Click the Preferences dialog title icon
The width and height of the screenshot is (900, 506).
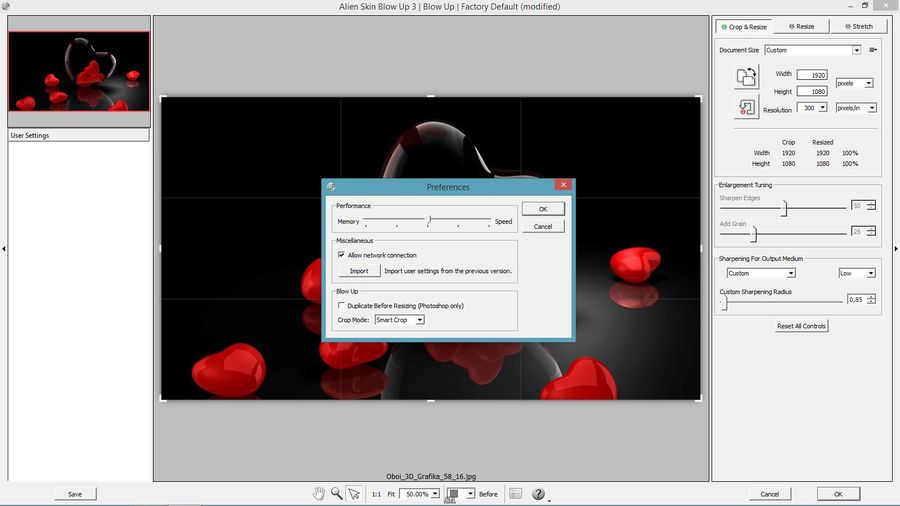click(x=331, y=186)
